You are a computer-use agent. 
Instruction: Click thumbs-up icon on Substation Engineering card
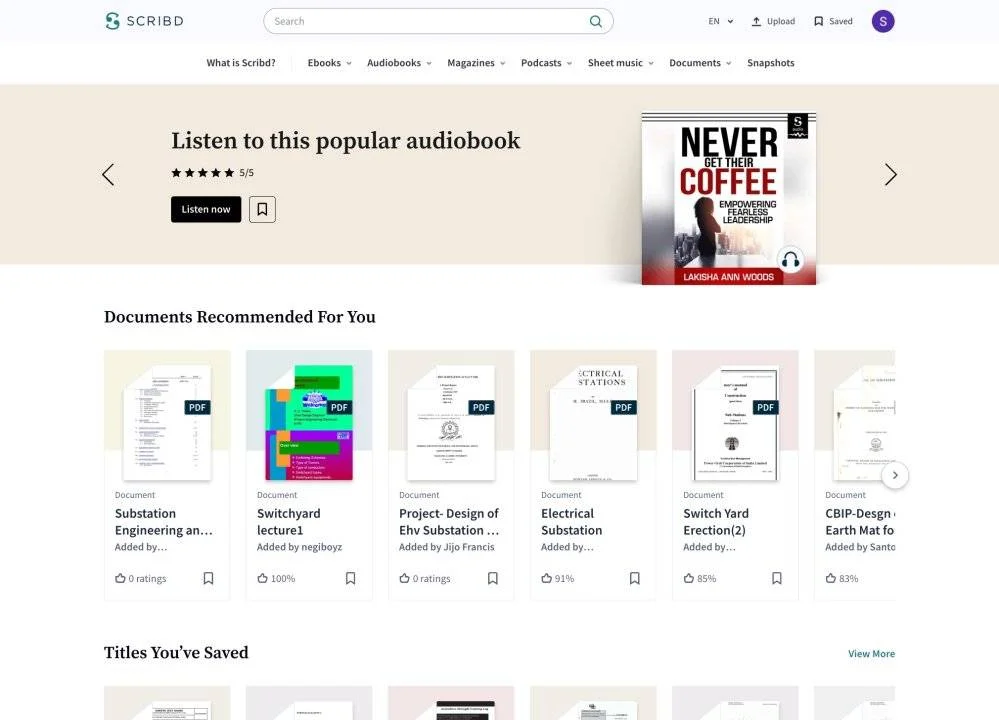[120, 578]
